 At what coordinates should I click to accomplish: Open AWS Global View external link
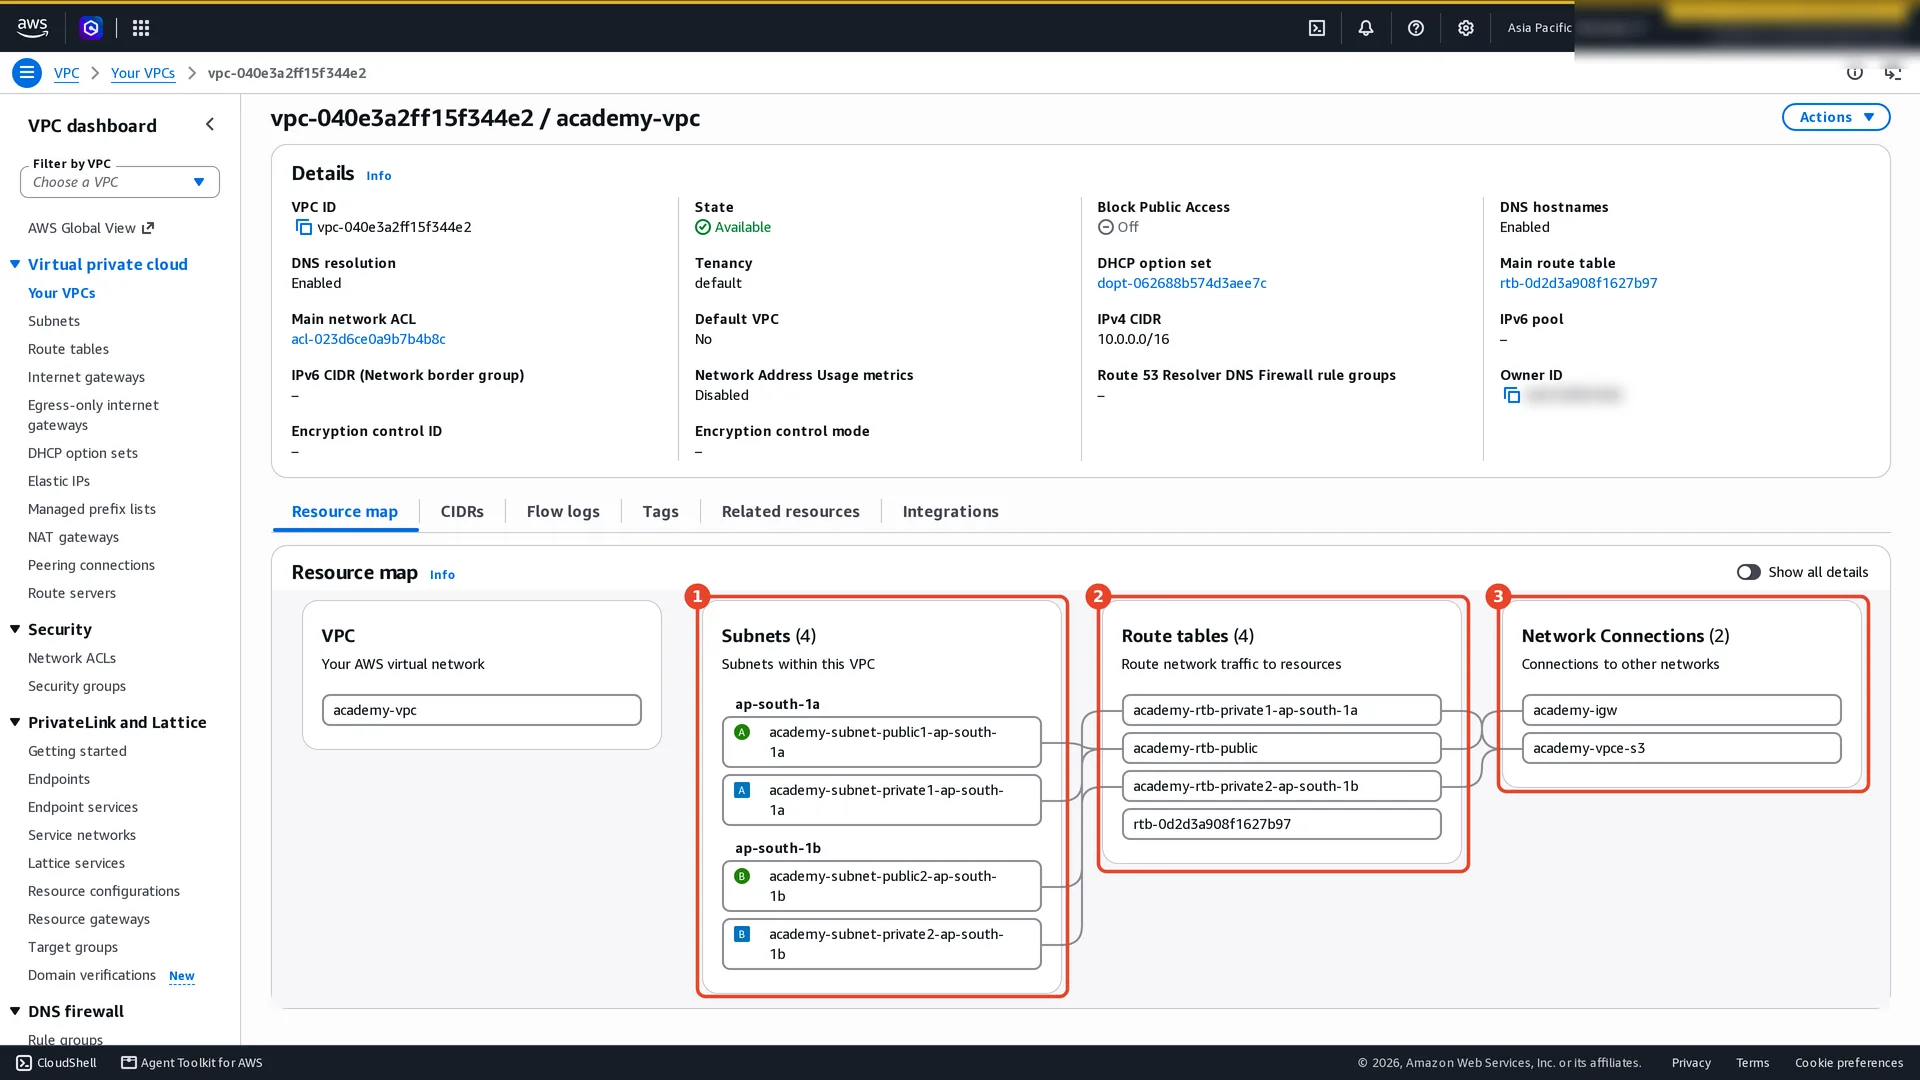[91, 228]
